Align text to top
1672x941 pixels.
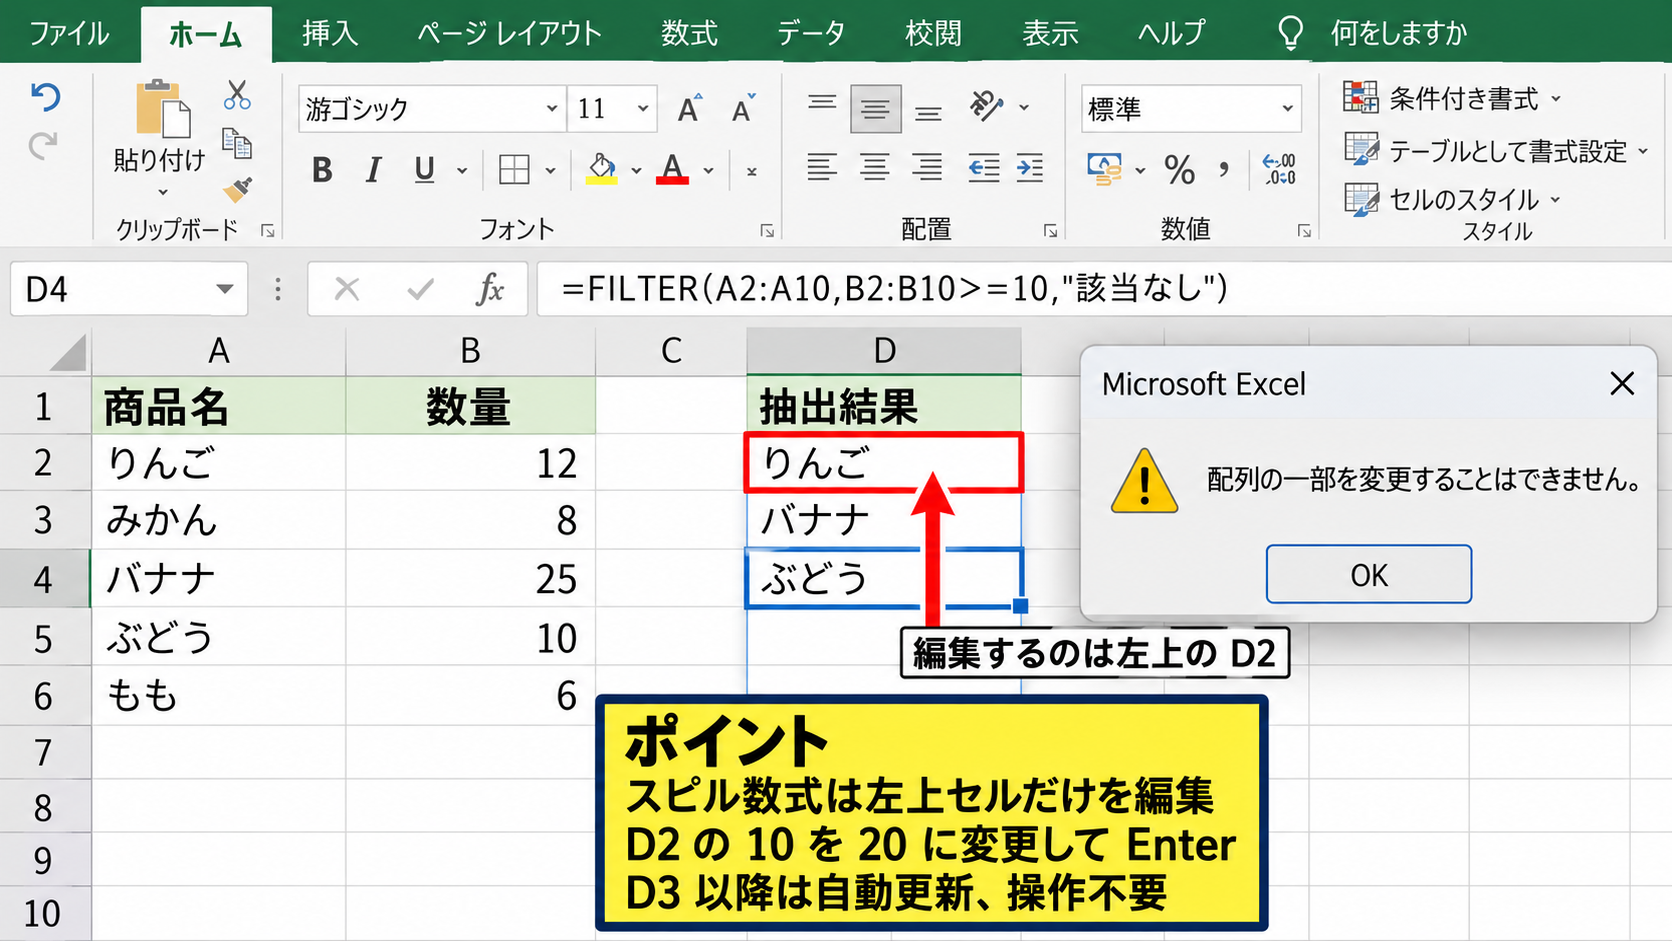(823, 104)
